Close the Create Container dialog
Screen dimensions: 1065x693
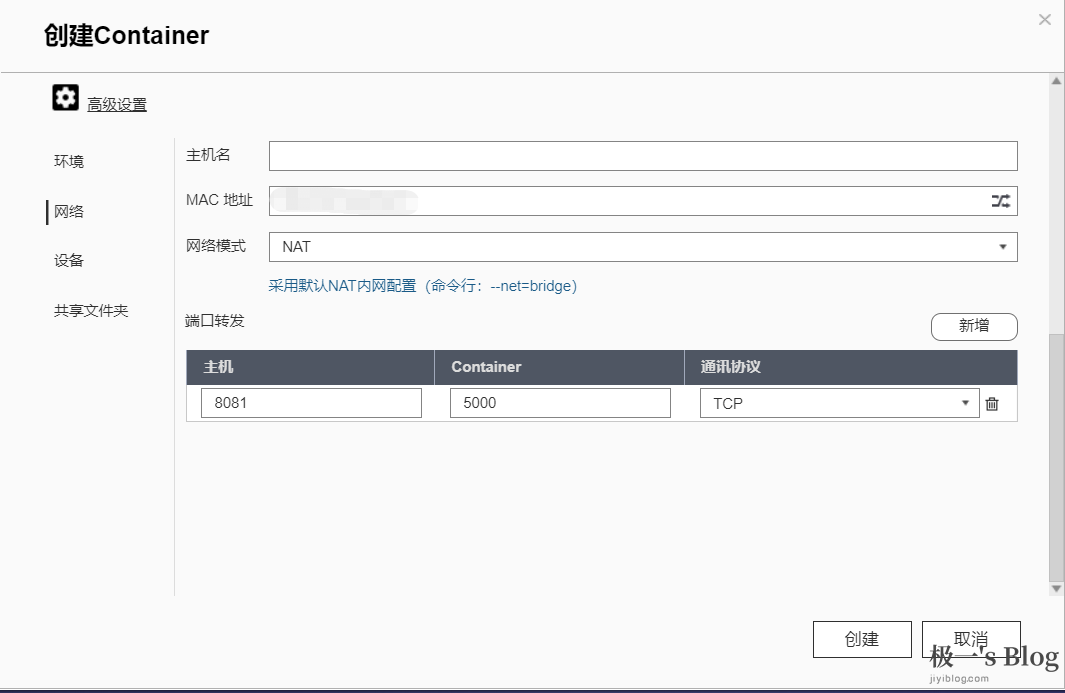[x=1045, y=20]
